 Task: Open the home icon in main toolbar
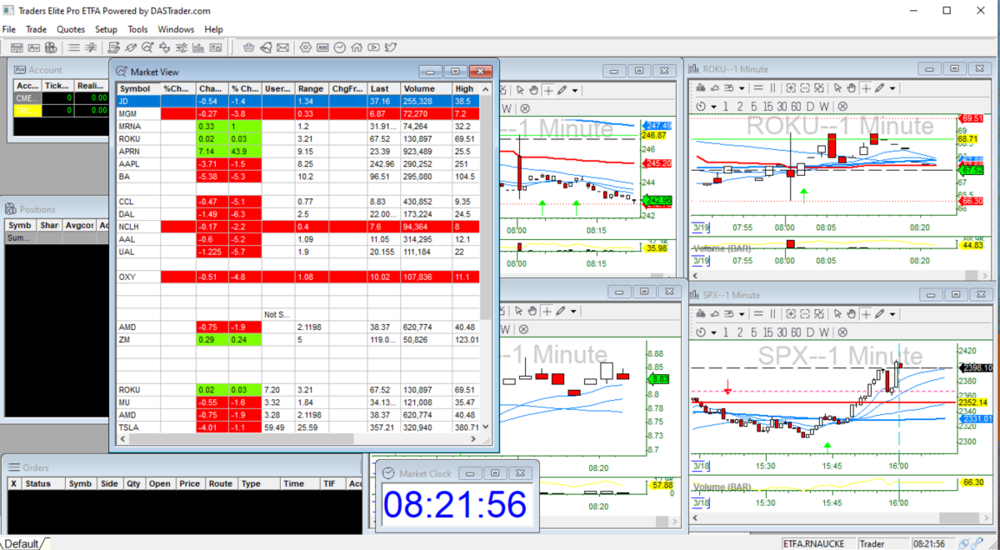356,48
